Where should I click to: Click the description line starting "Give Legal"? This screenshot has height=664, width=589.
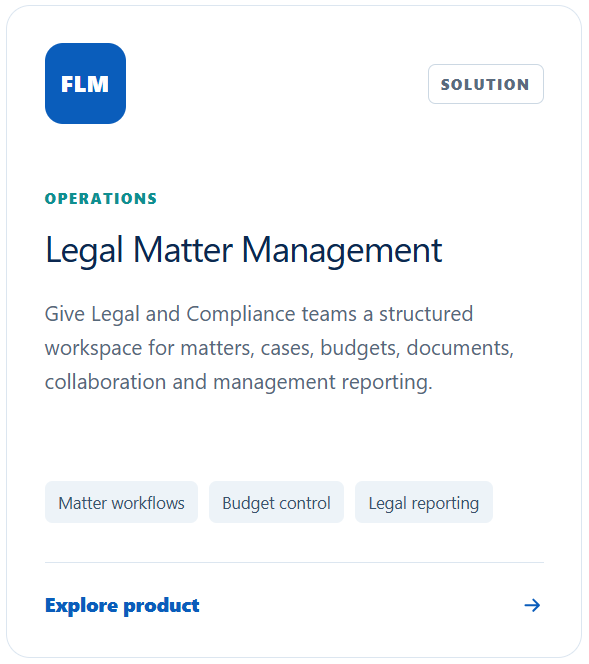[x=259, y=315]
